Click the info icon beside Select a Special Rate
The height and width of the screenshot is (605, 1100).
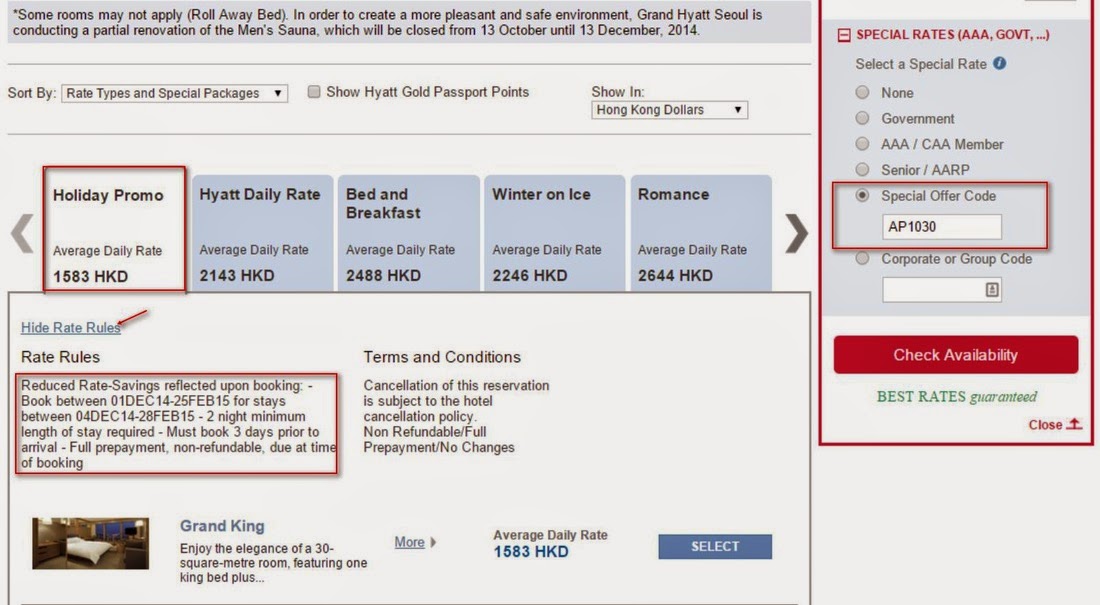point(999,64)
